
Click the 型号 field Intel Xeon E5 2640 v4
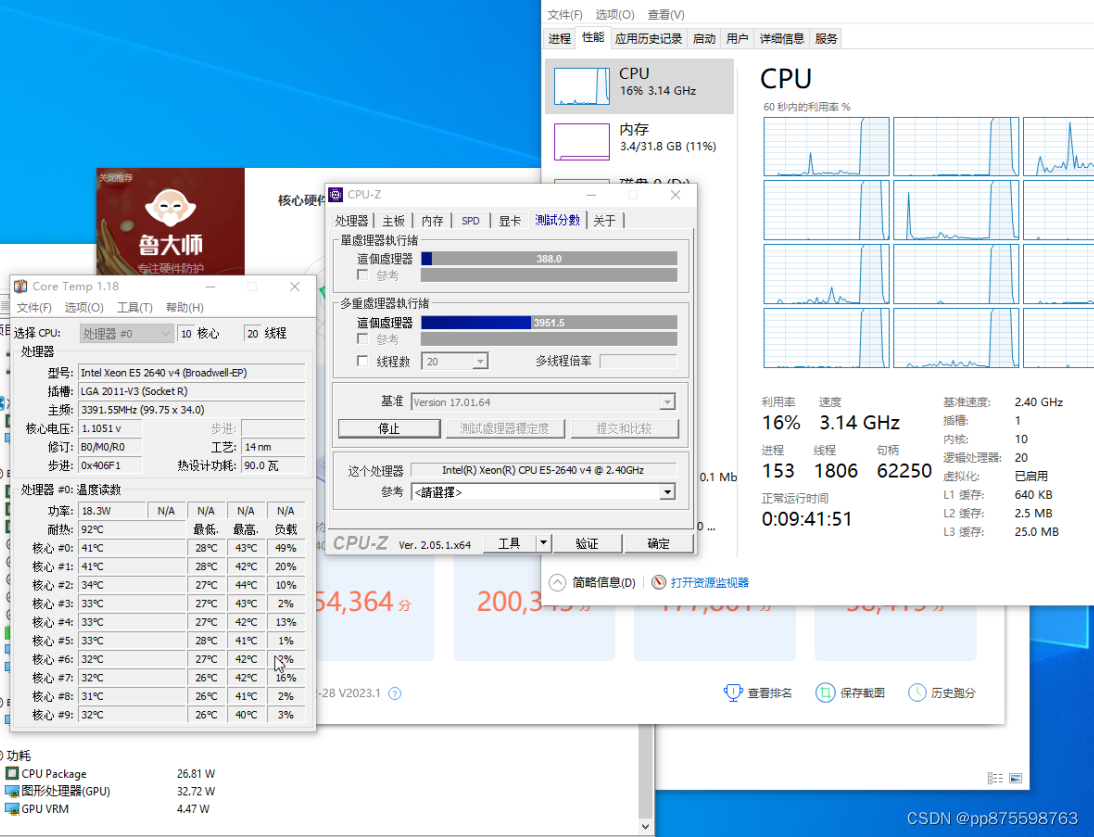(x=192, y=372)
